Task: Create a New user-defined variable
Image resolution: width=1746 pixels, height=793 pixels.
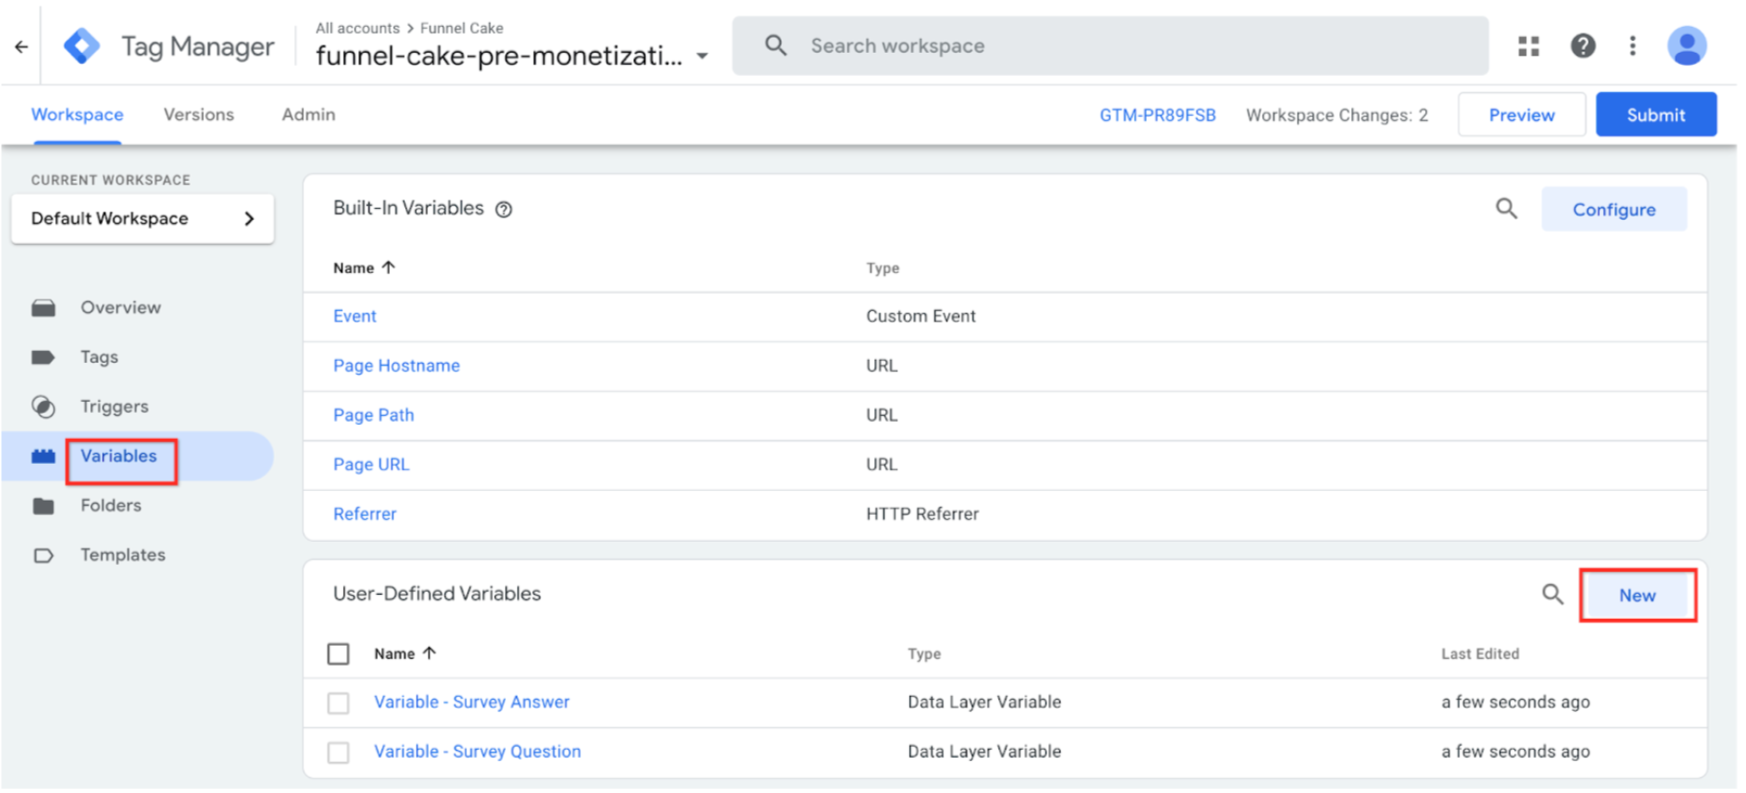Action: click(1637, 596)
